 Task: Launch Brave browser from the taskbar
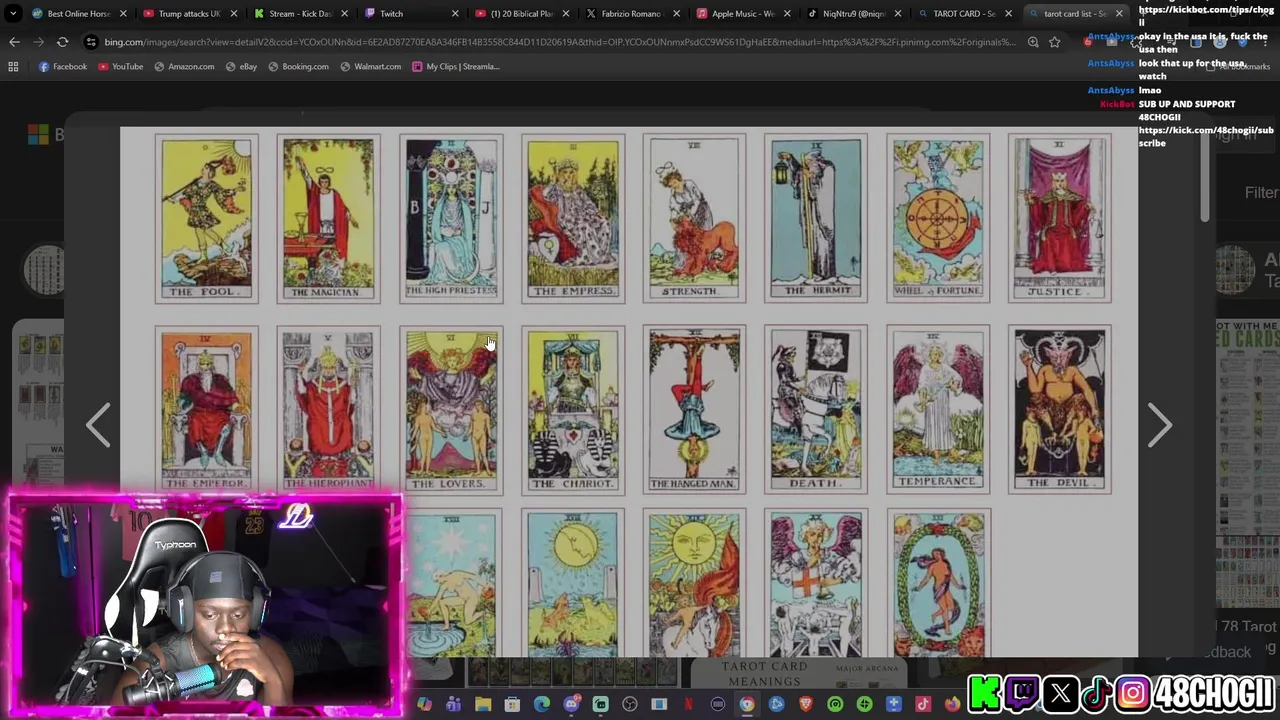806,704
